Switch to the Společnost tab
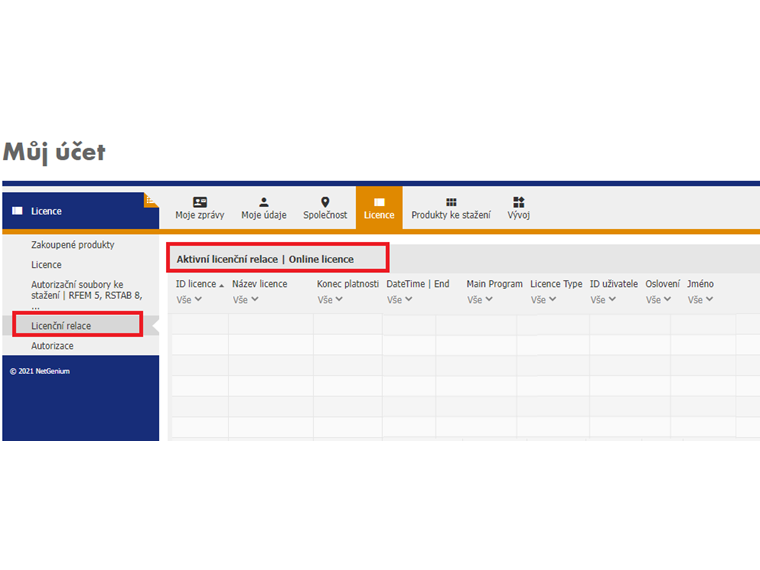Viewport: 760px width, 570px height. [325, 209]
